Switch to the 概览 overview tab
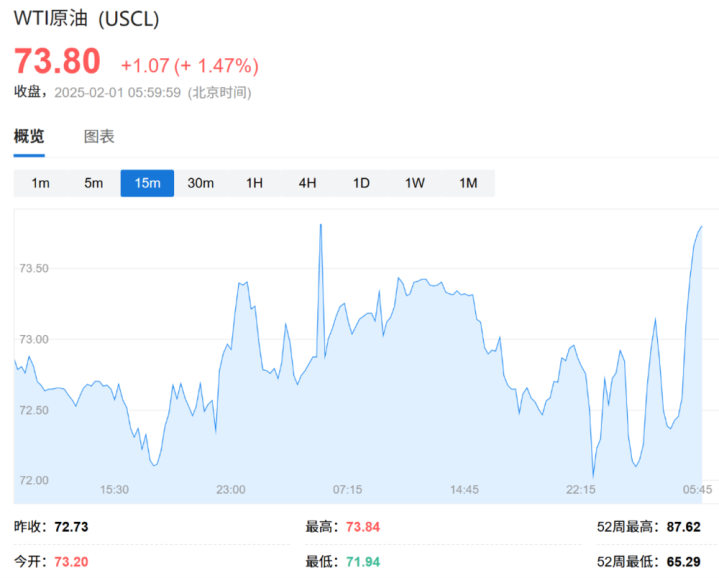Image resolution: width=719 pixels, height=578 pixels. pos(29,136)
